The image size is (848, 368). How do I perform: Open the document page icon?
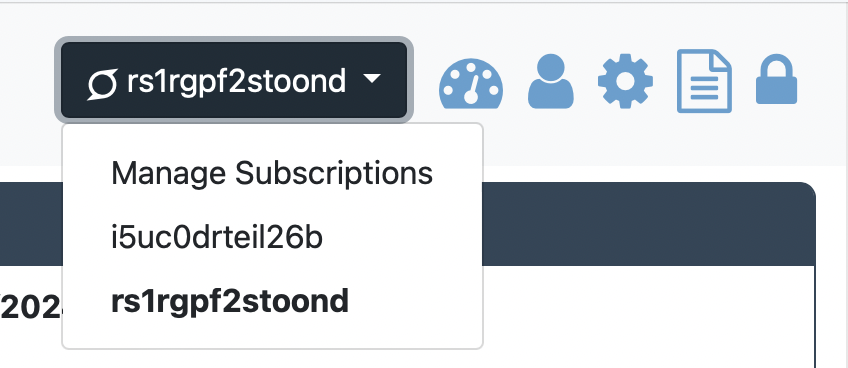click(x=704, y=81)
